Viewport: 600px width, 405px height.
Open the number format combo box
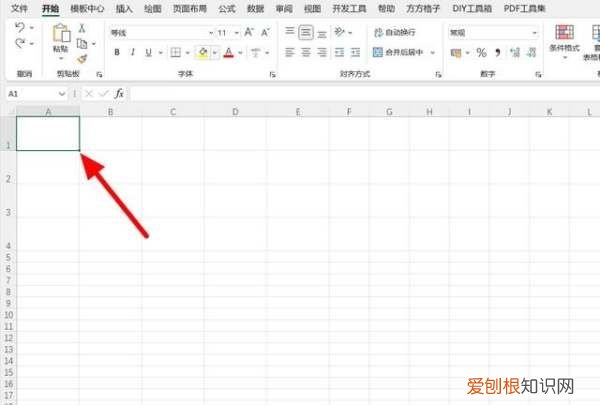click(493, 33)
